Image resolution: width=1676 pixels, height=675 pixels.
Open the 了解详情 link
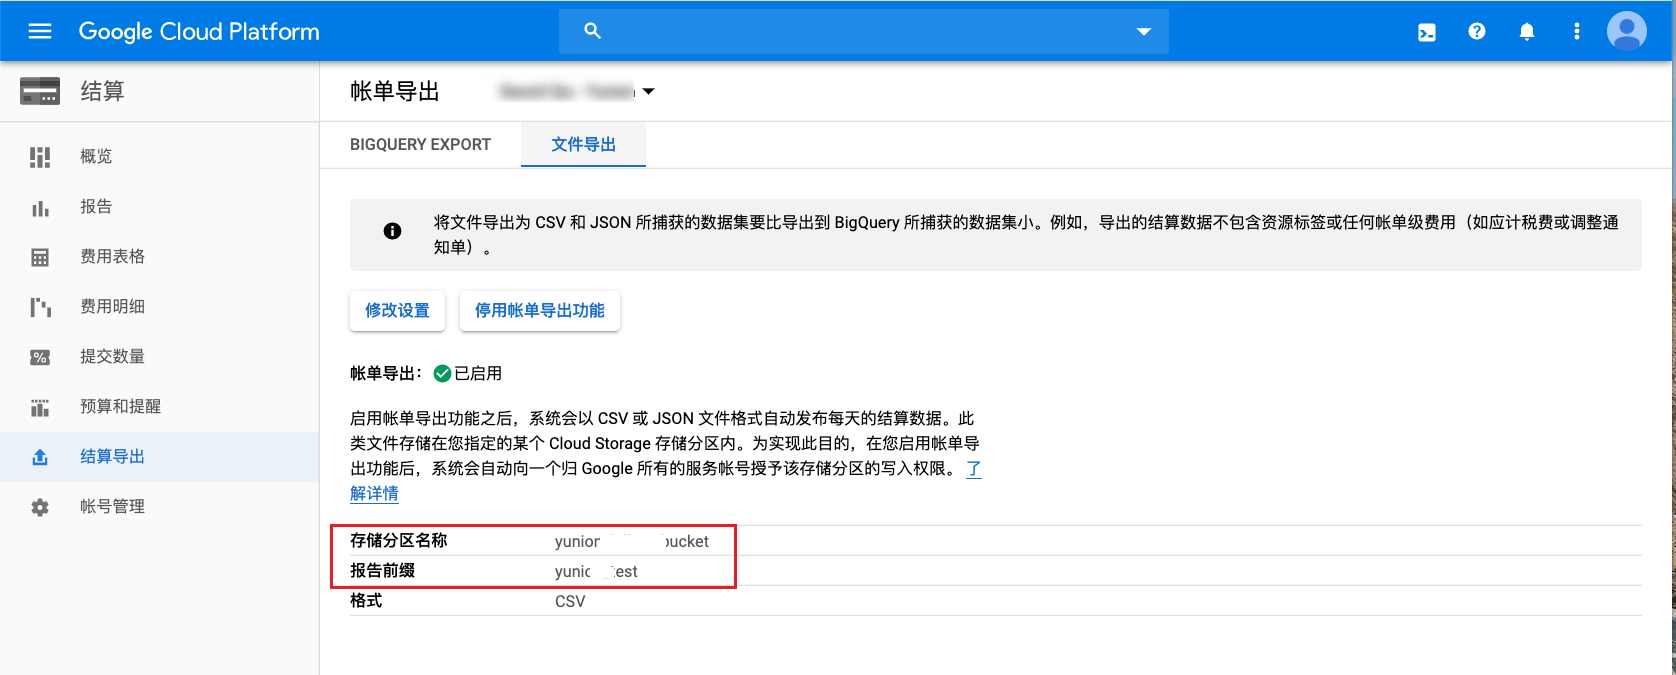click(x=374, y=493)
